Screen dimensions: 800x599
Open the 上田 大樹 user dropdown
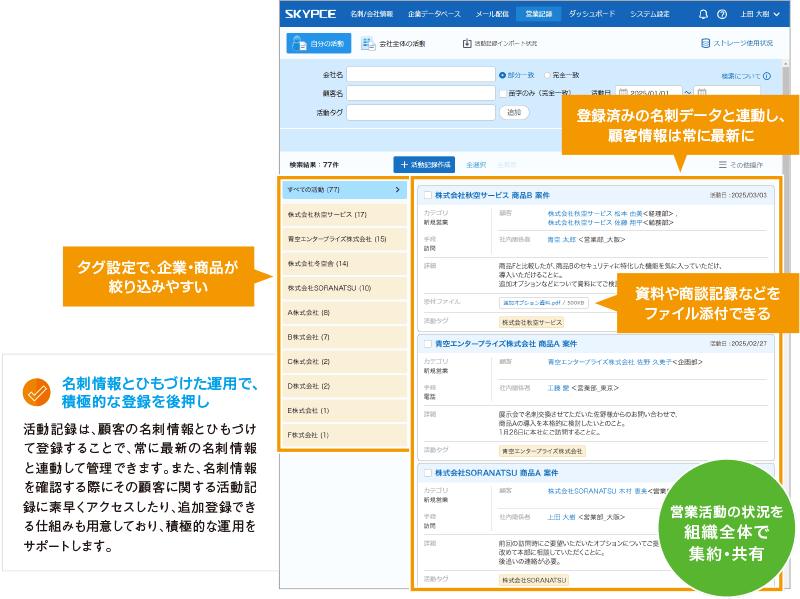click(x=760, y=14)
